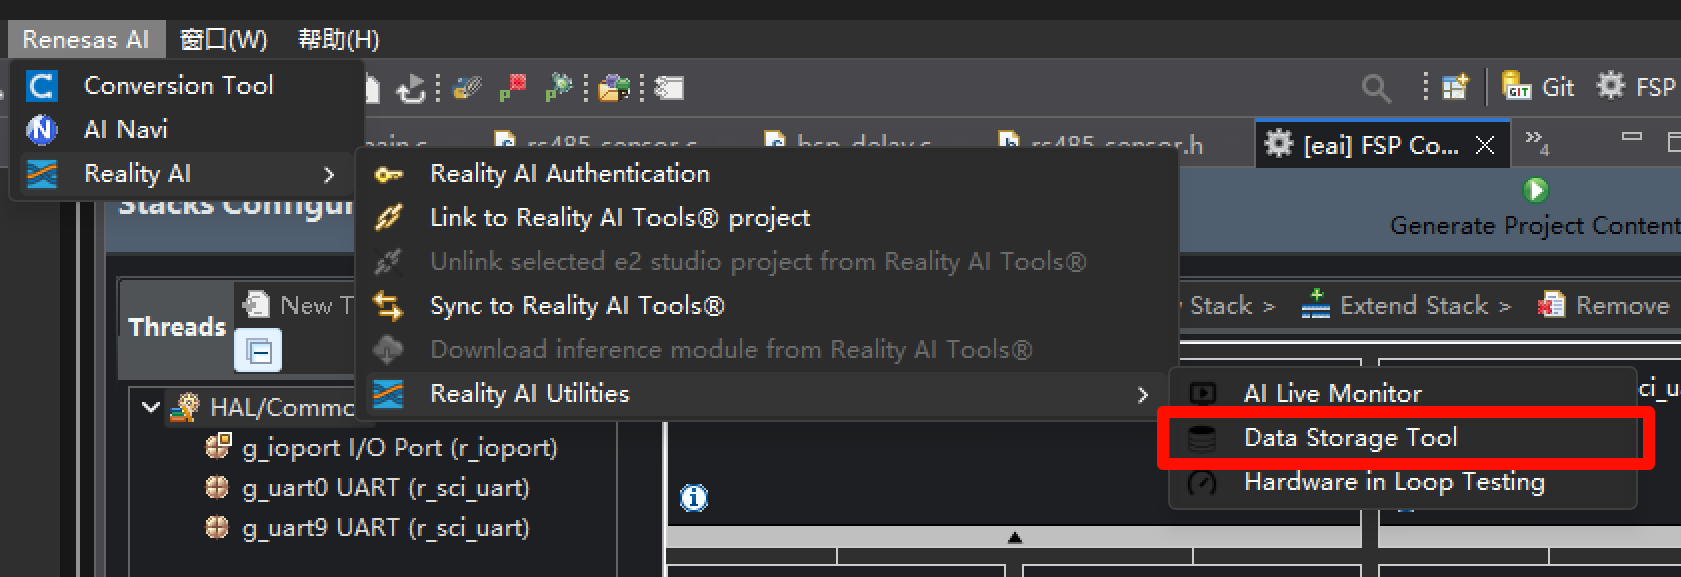
Task: Click the skip/restart toolbar icon
Action: pyautogui.click(x=410, y=89)
